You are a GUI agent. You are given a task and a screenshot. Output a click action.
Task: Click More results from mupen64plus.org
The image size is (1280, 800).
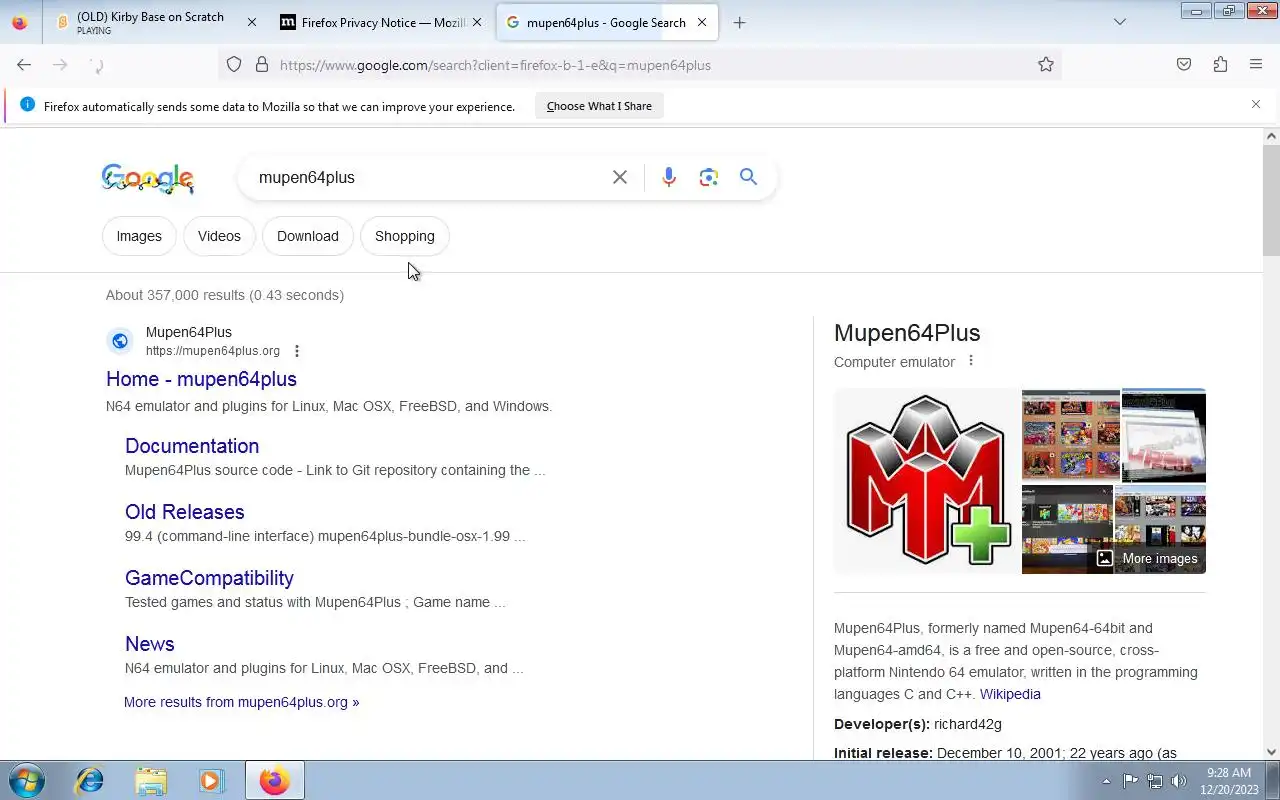241,702
